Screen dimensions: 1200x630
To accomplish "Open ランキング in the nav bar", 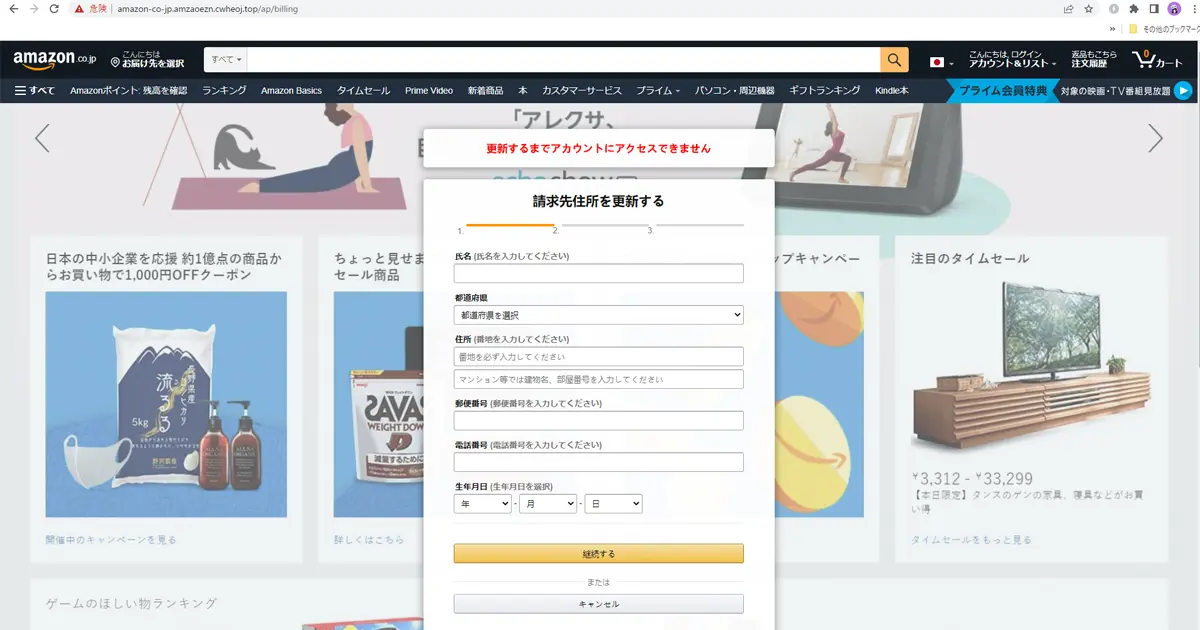I will 224,91.
